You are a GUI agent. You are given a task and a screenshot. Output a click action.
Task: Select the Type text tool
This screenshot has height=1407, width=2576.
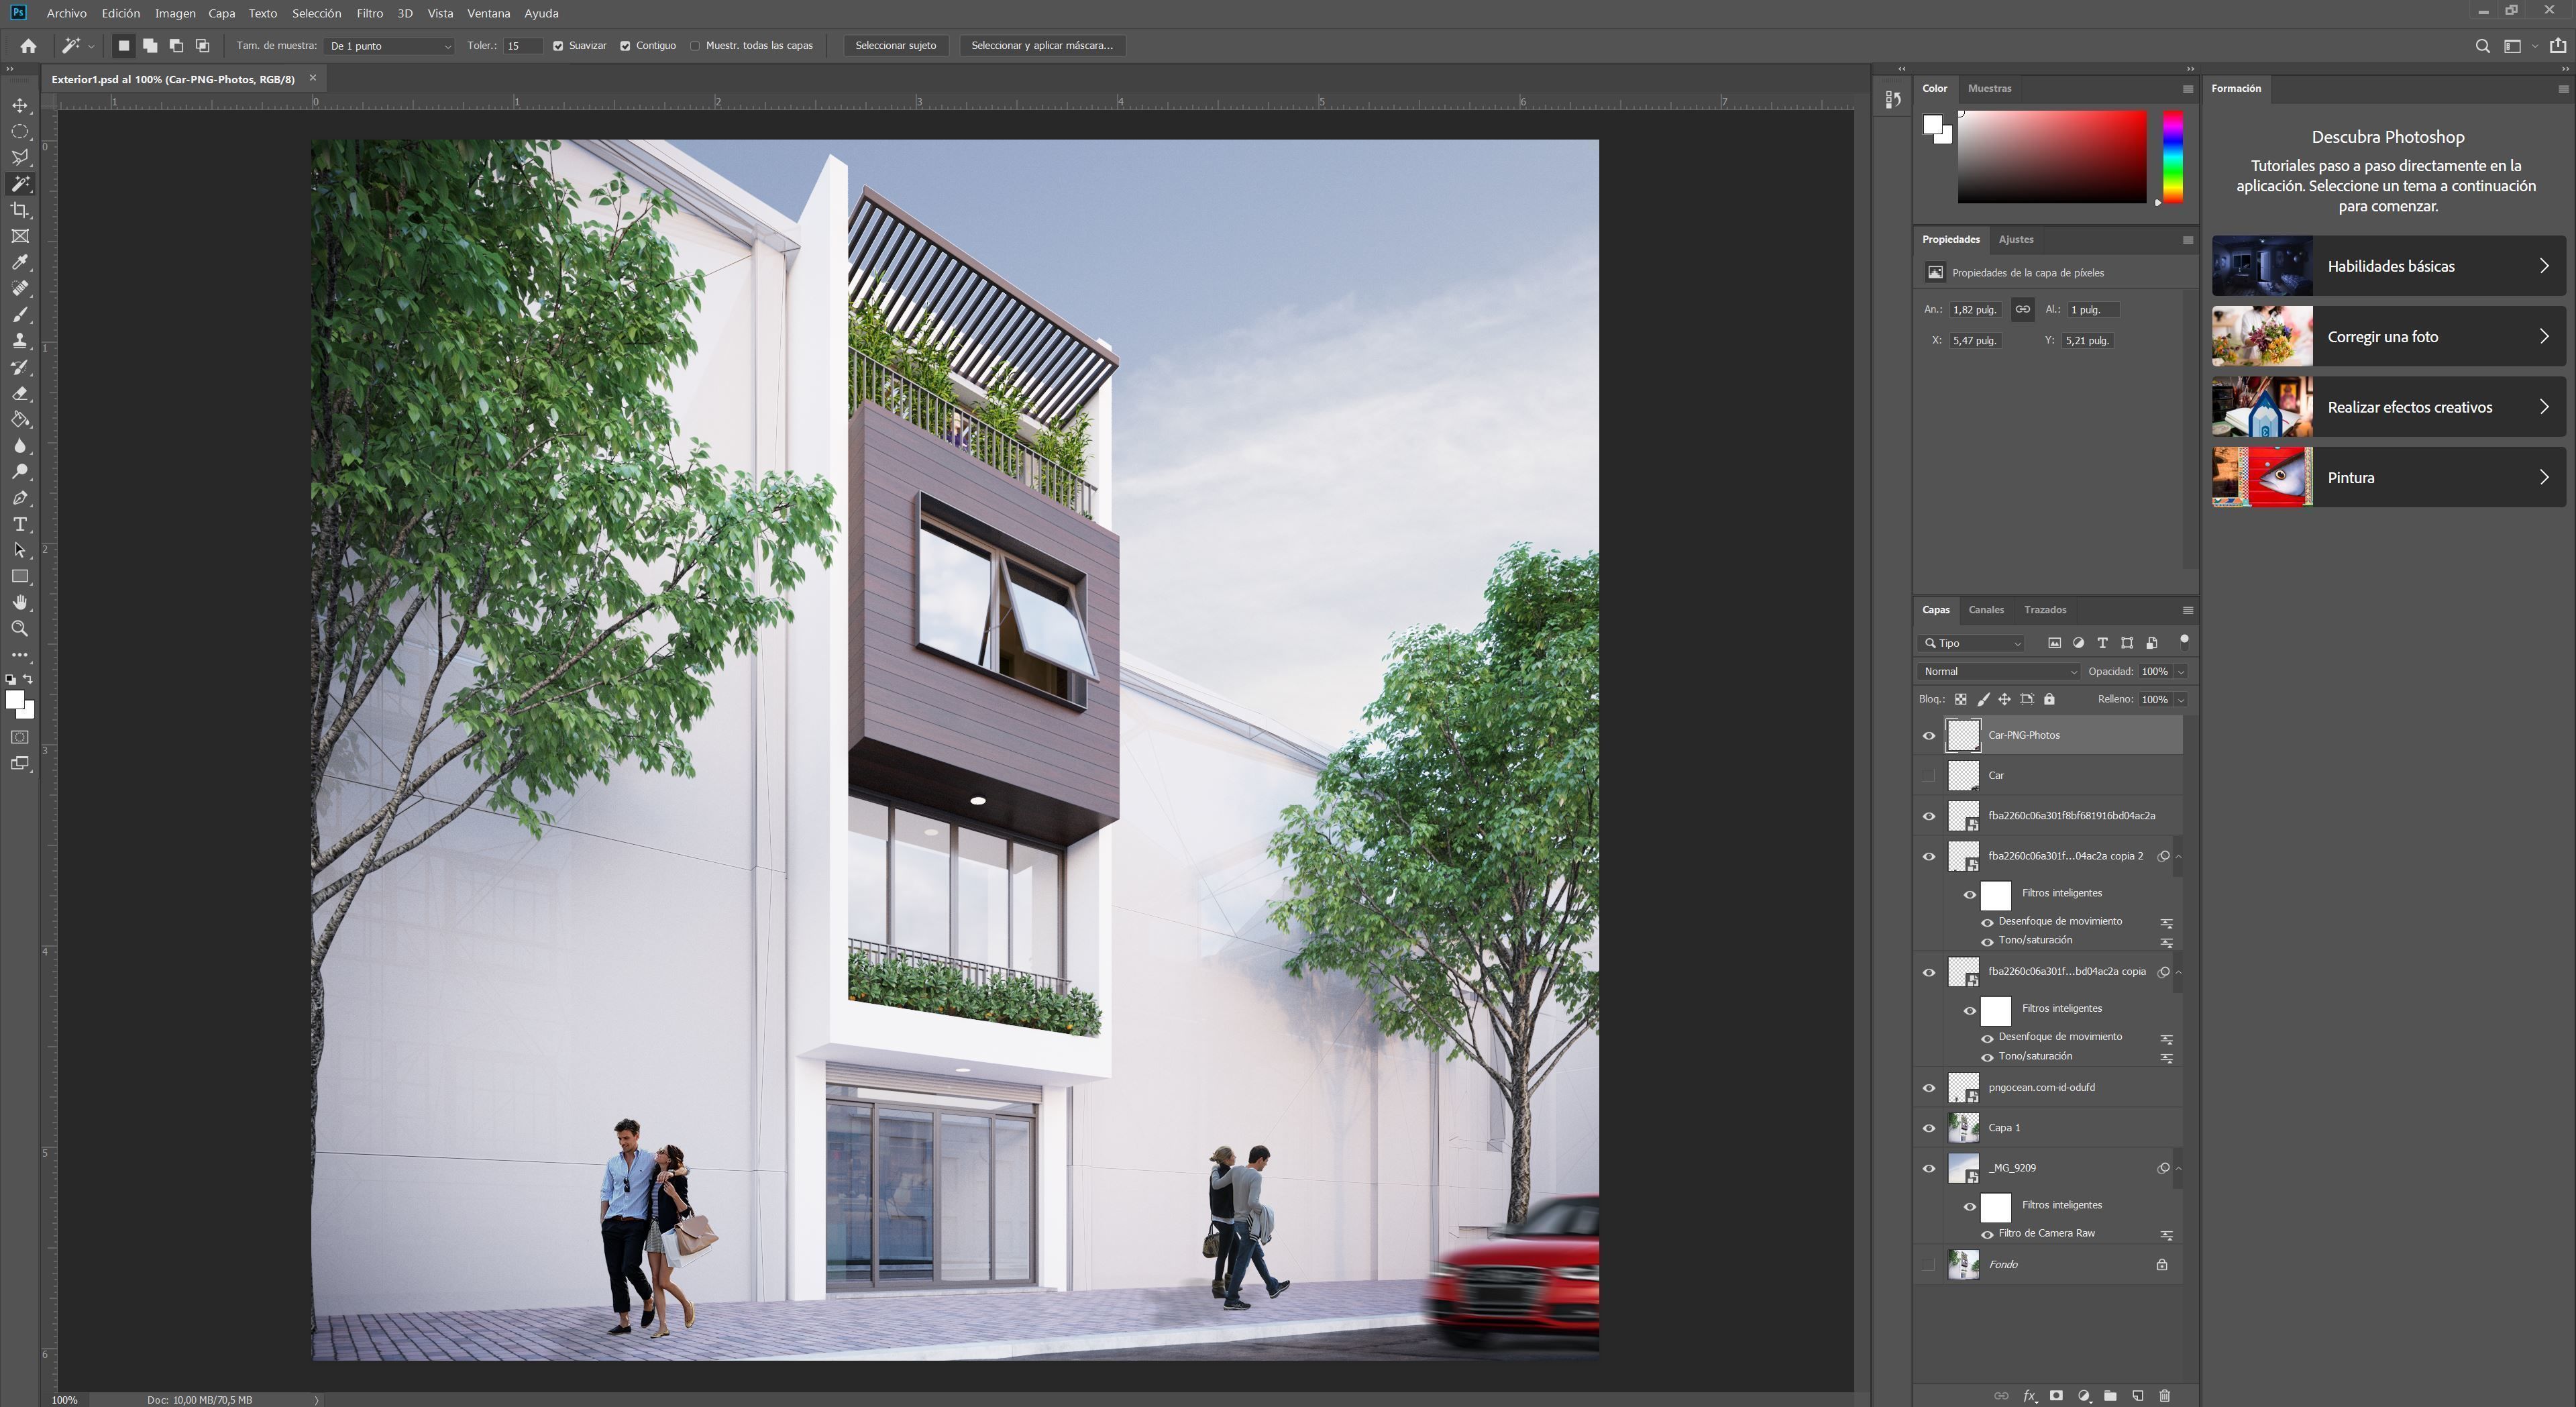click(20, 524)
